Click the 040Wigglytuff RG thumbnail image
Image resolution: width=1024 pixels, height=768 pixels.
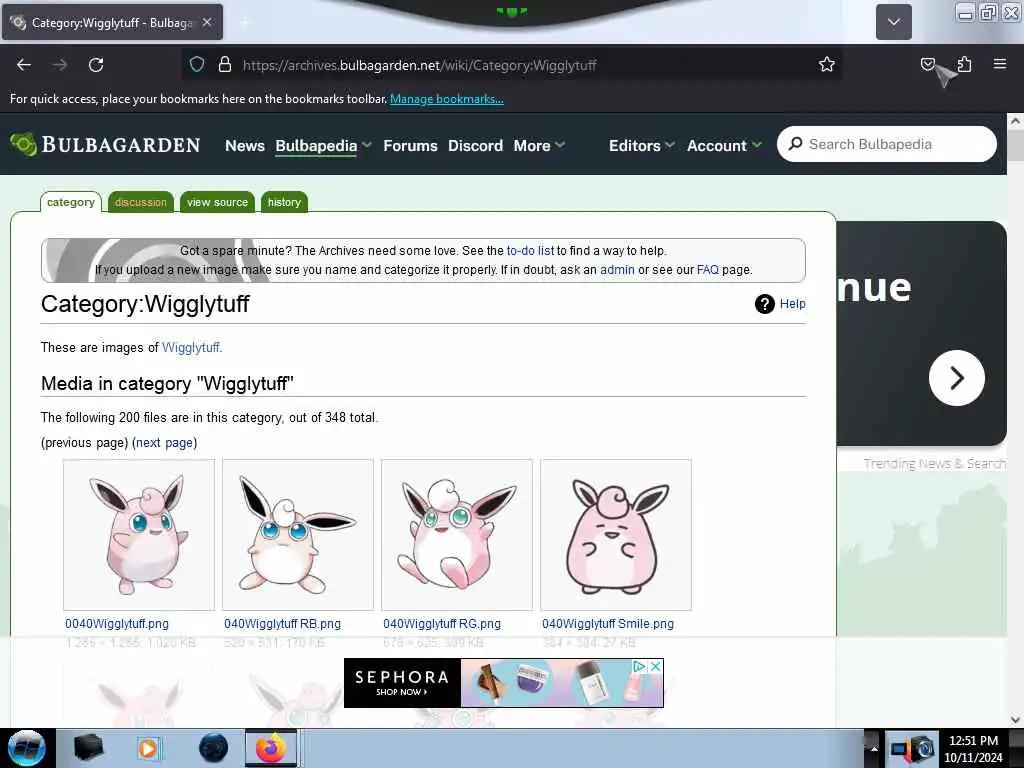[x=457, y=535]
